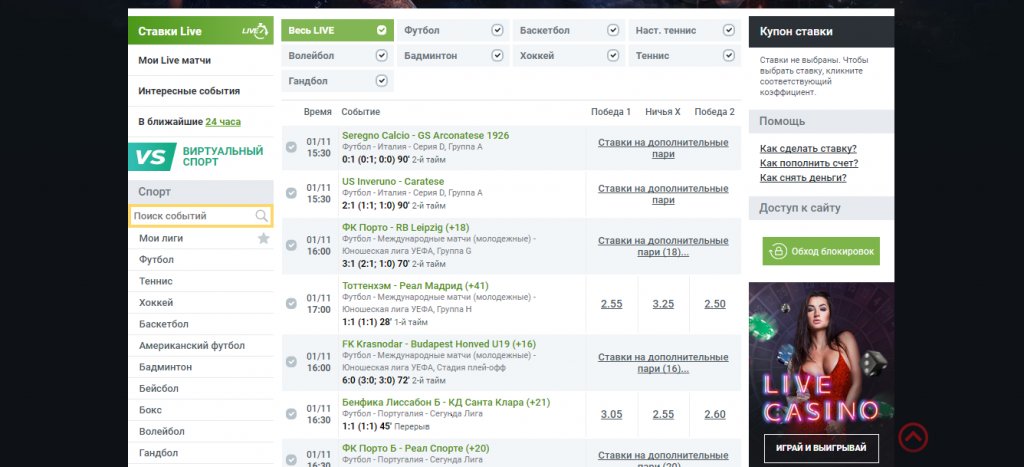Open Бенфика Лиссабон Б - КД Санта Клара match
The height and width of the screenshot is (467, 1024).
click(445, 403)
